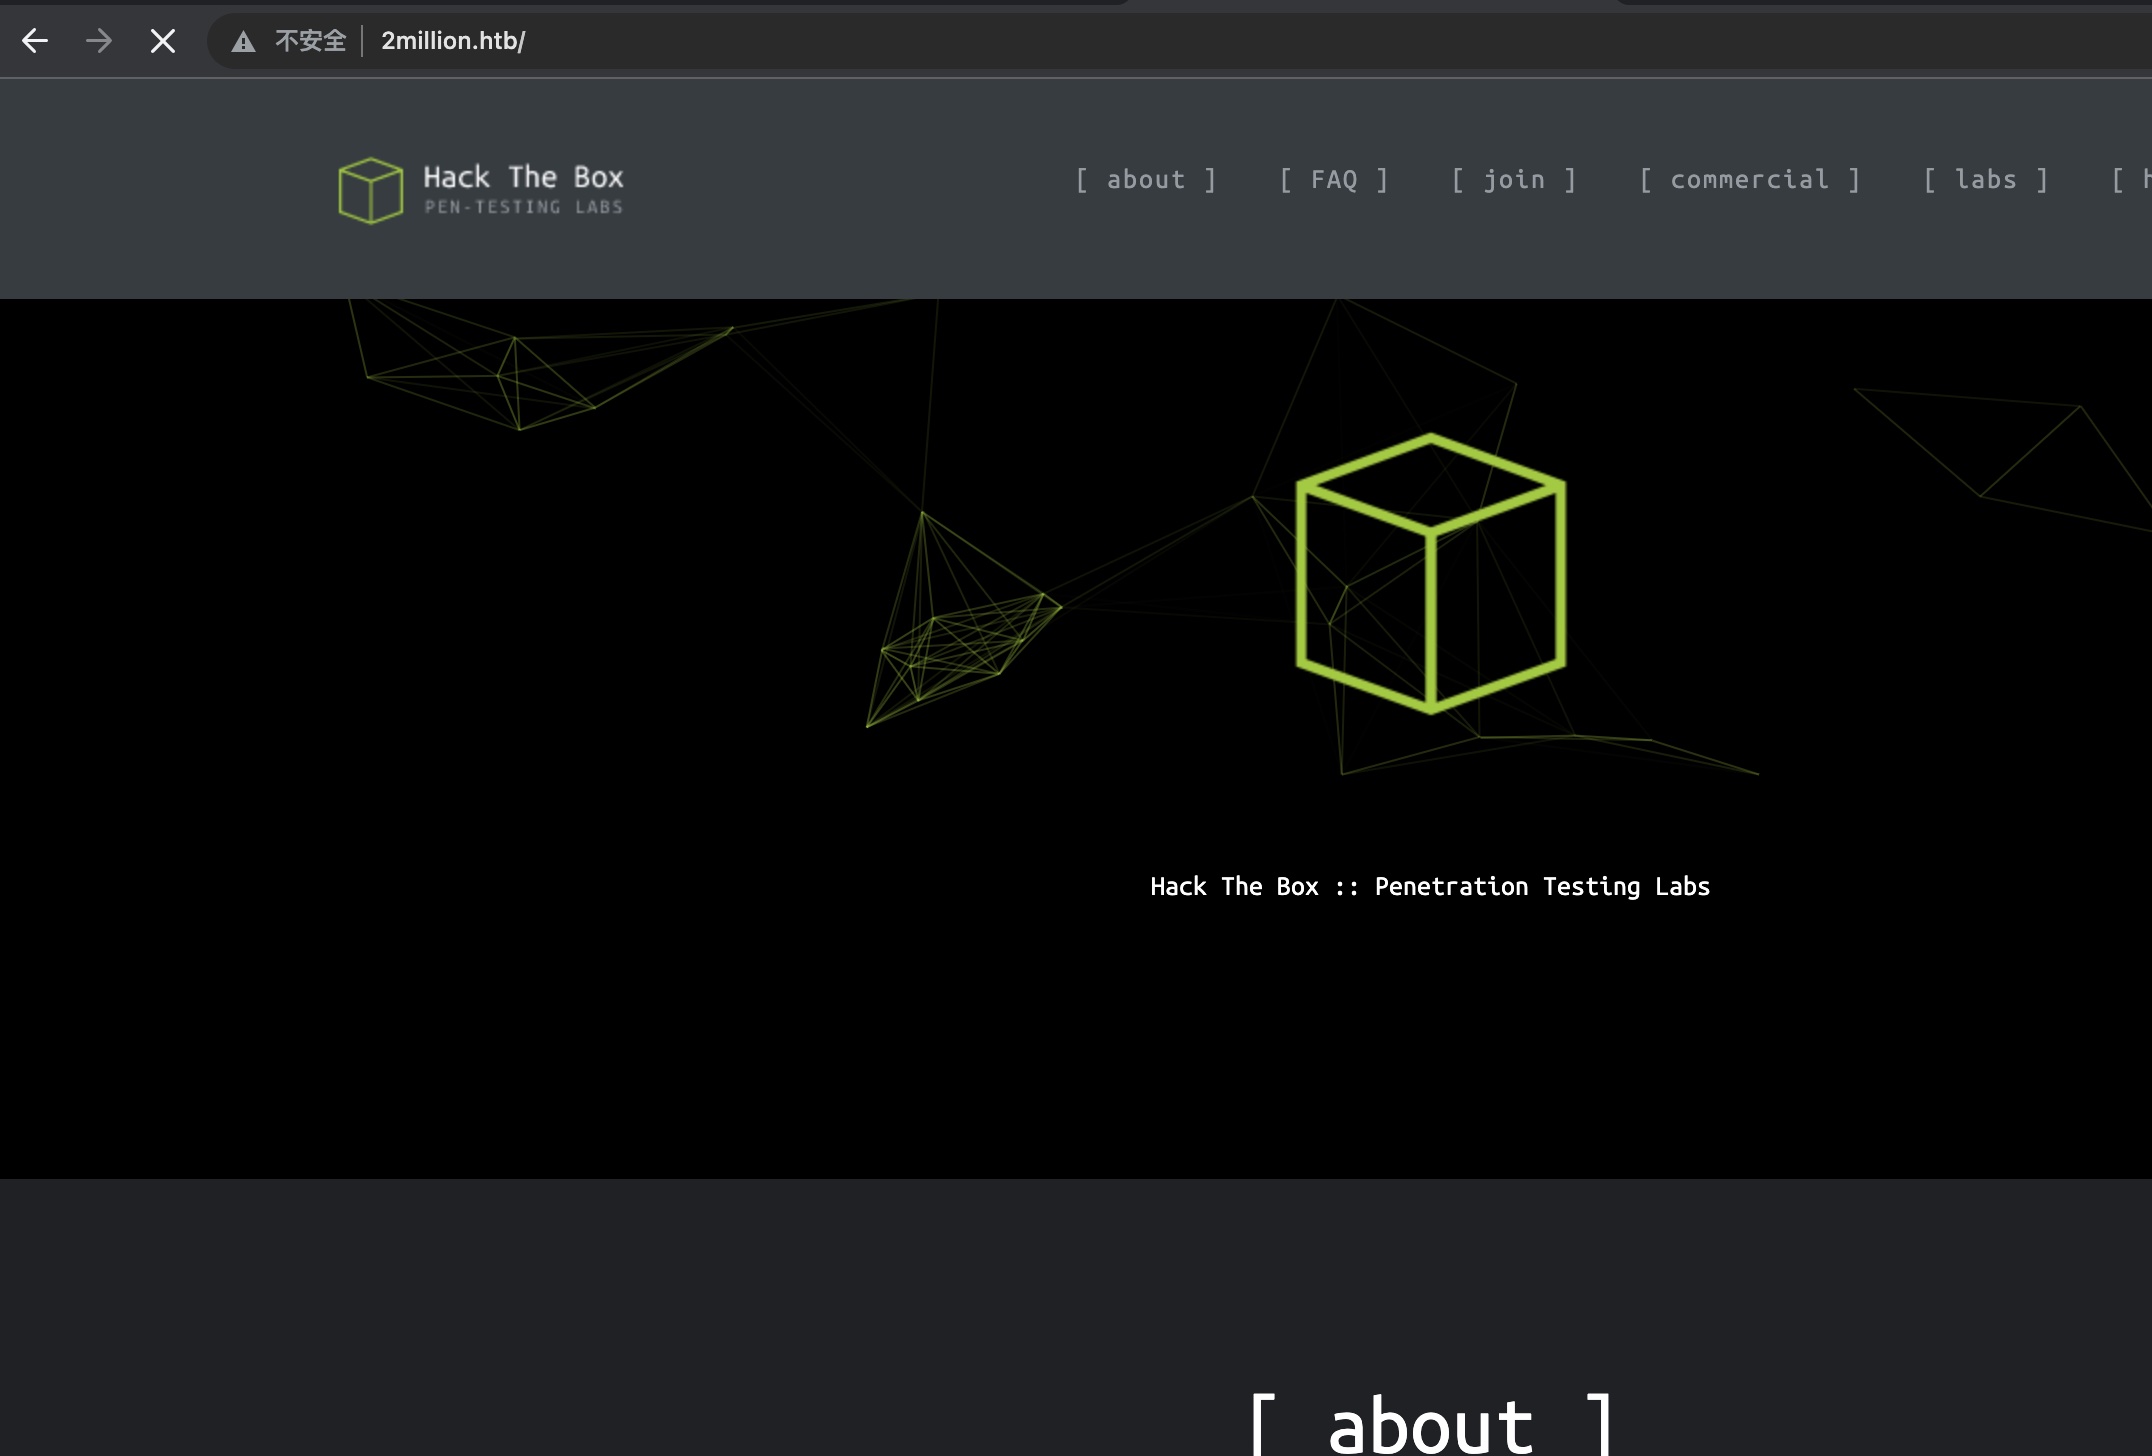Click the PEN-TESTING LABS subtitle text
This screenshot has width=2152, height=1456.
[x=523, y=207]
